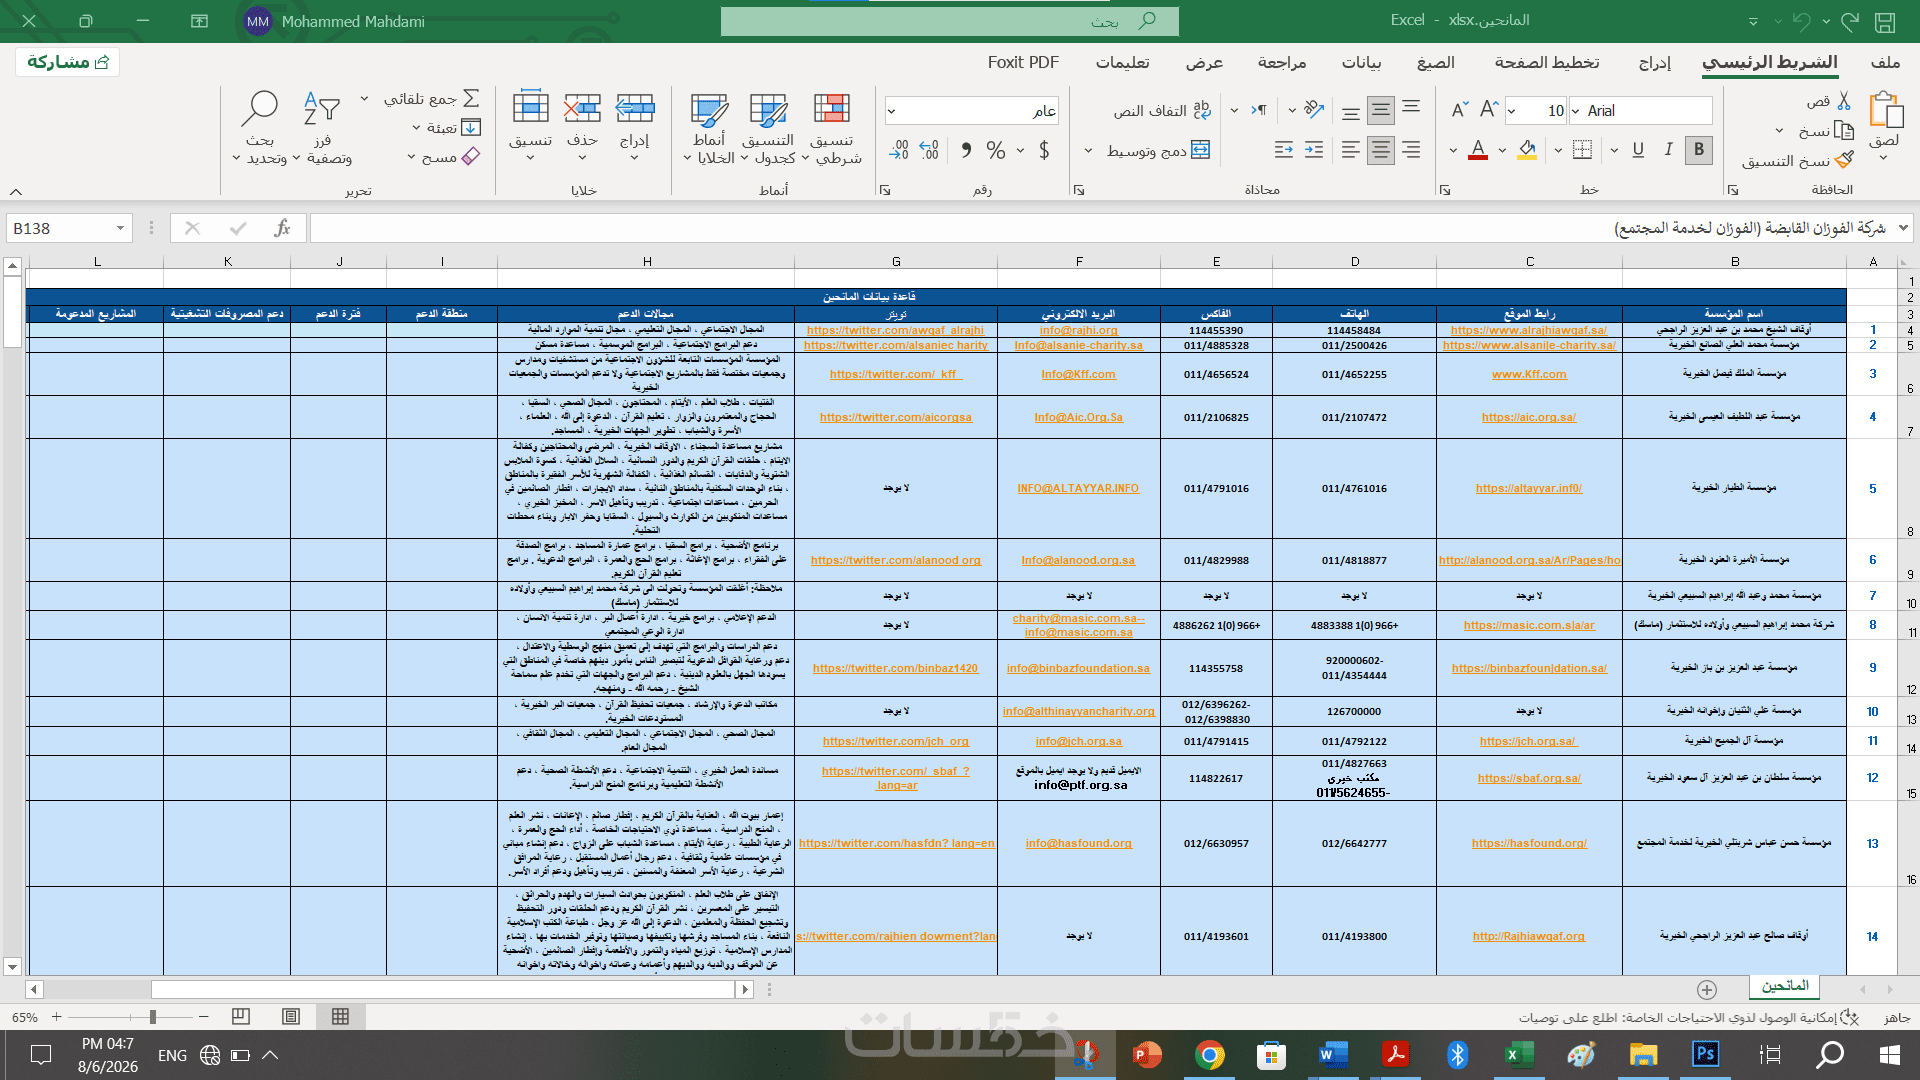Apply the currency $ number format
The height and width of the screenshot is (1080, 1920).
tap(1044, 150)
